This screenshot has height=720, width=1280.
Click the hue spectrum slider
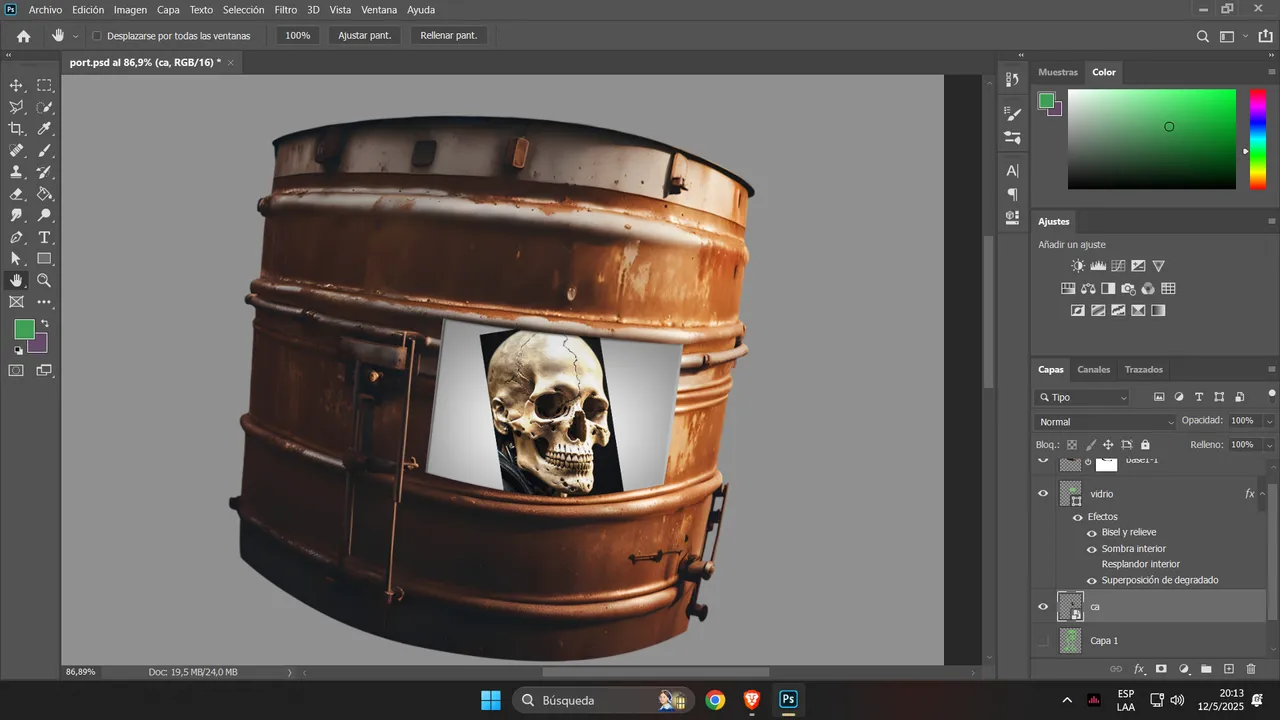click(x=1258, y=139)
